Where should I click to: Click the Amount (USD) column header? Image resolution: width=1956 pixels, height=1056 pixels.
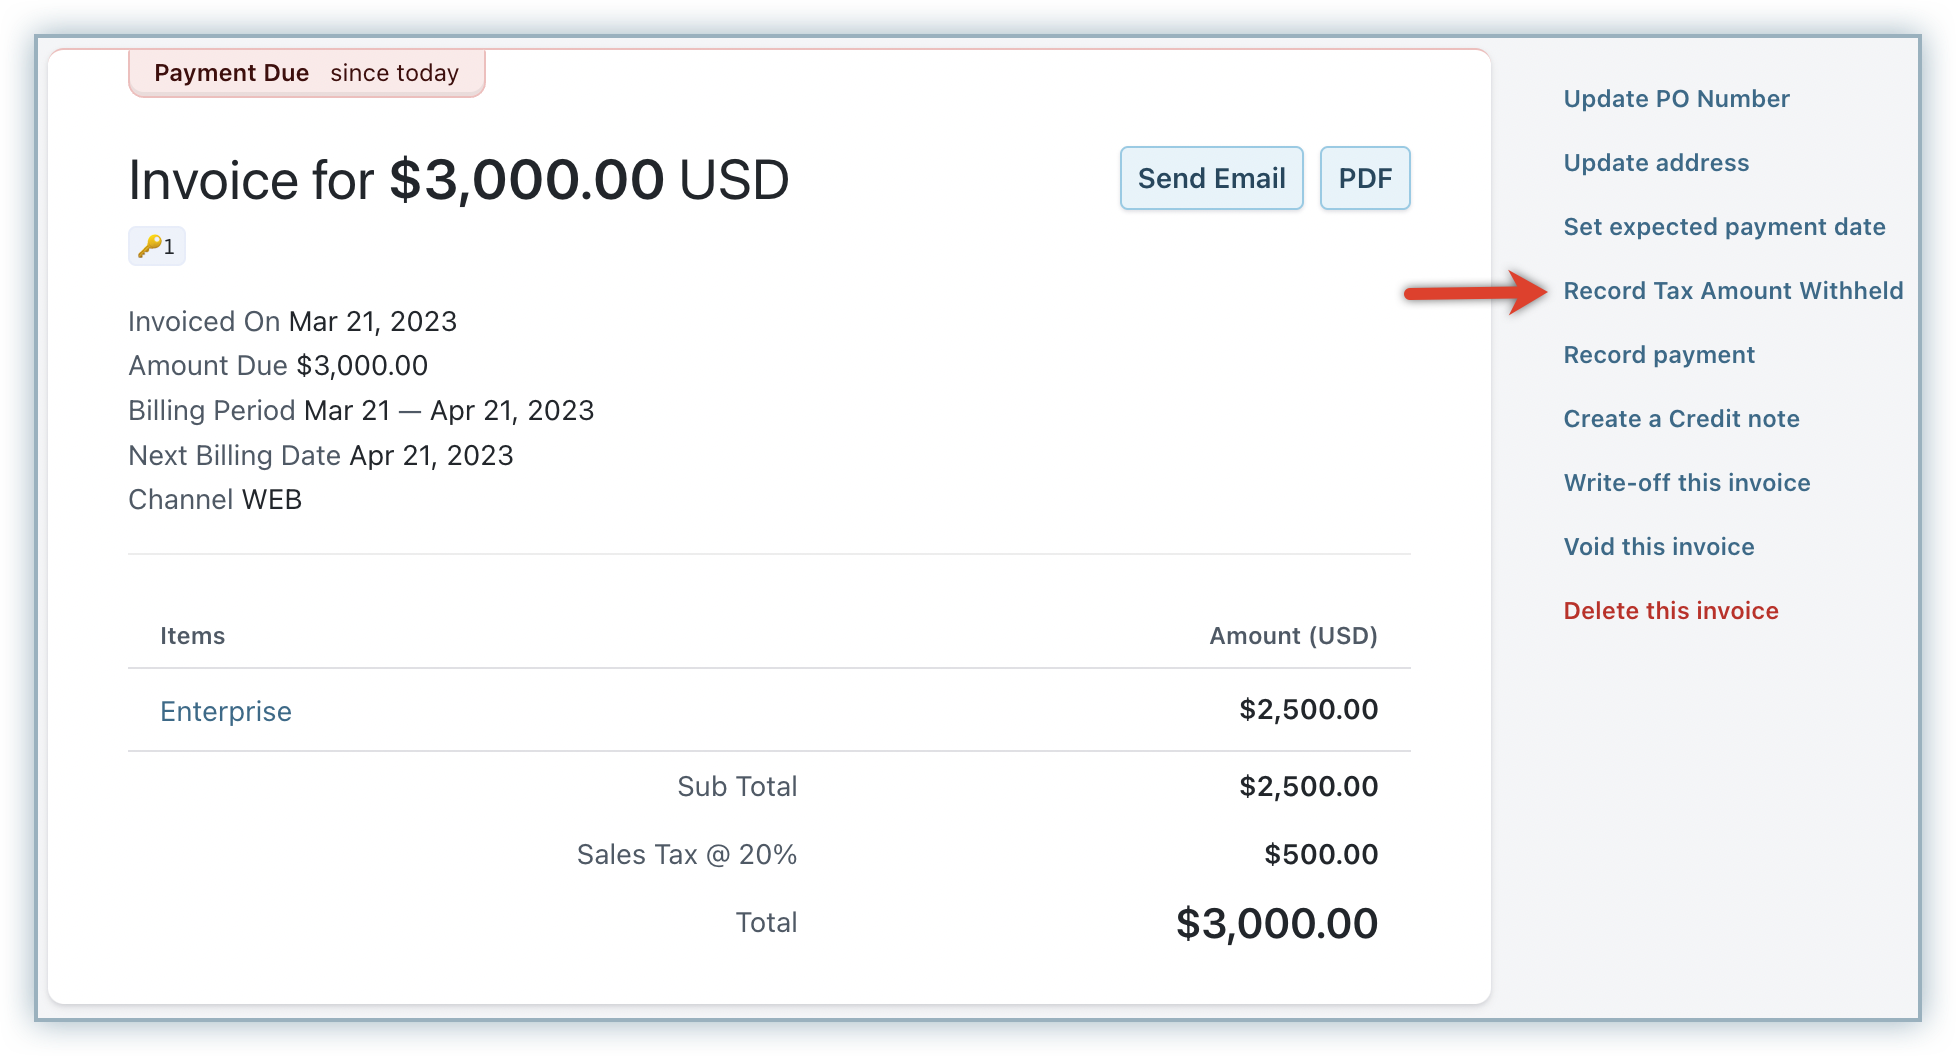pos(1293,636)
